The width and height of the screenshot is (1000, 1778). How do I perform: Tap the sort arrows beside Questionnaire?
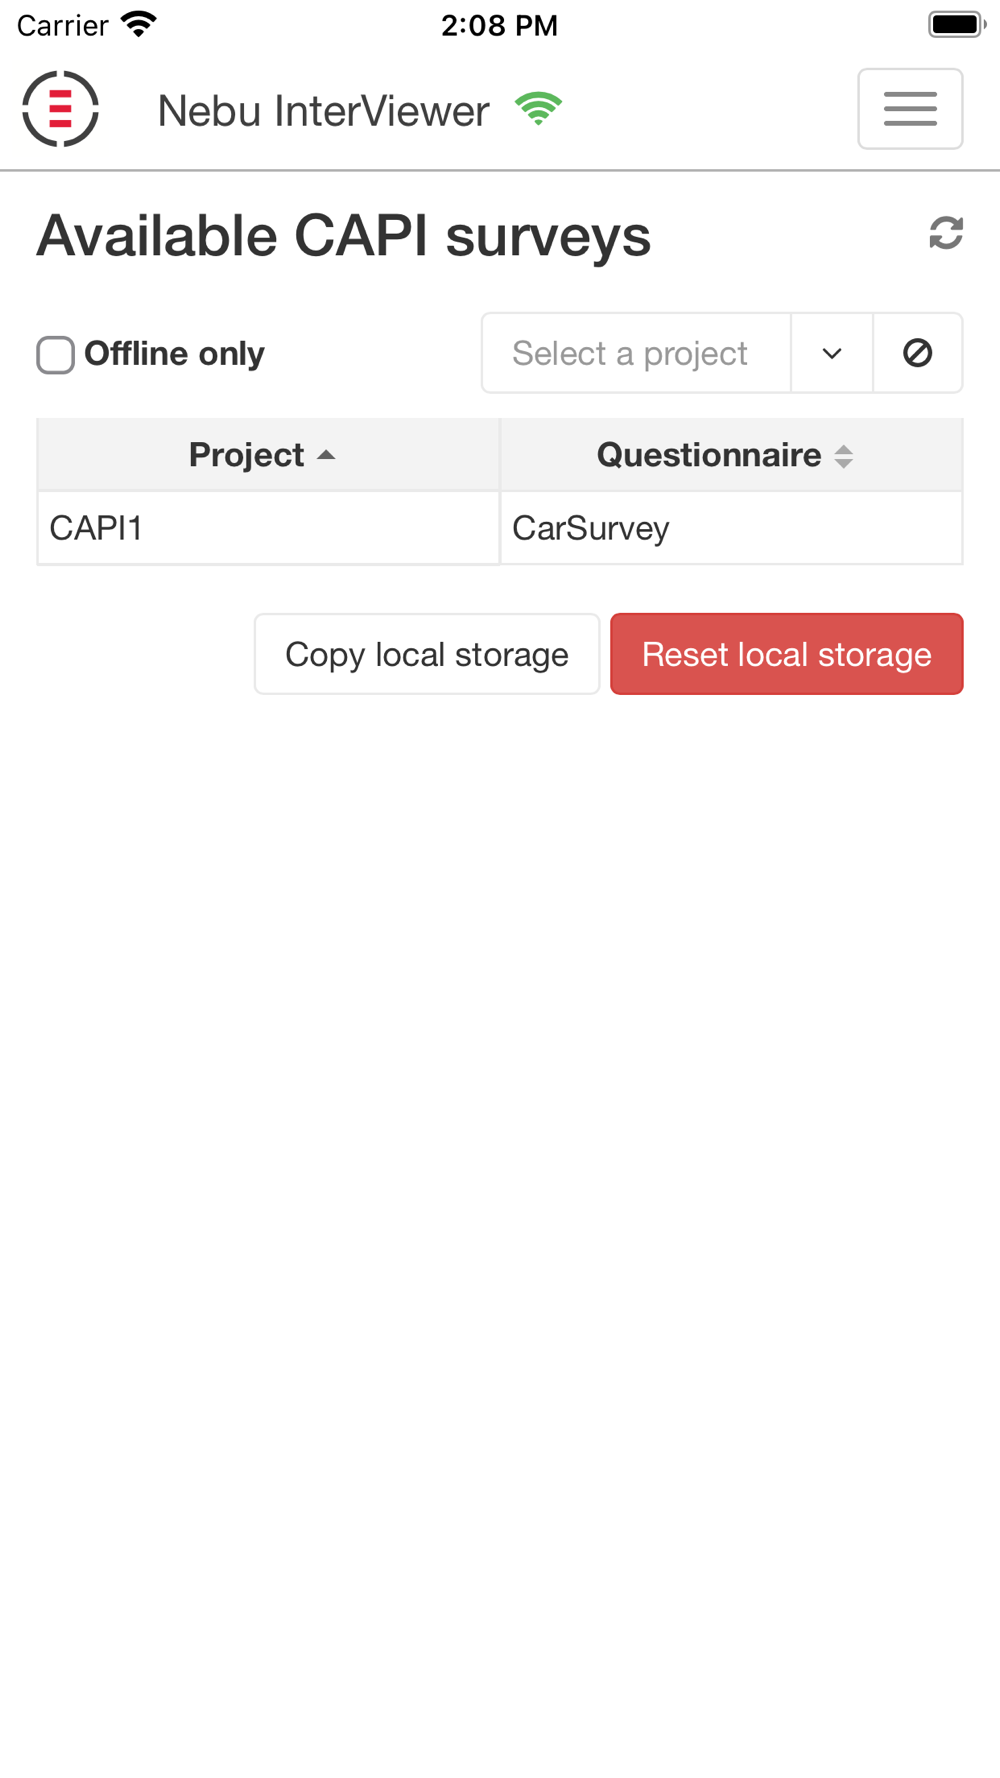pyautogui.click(x=844, y=456)
